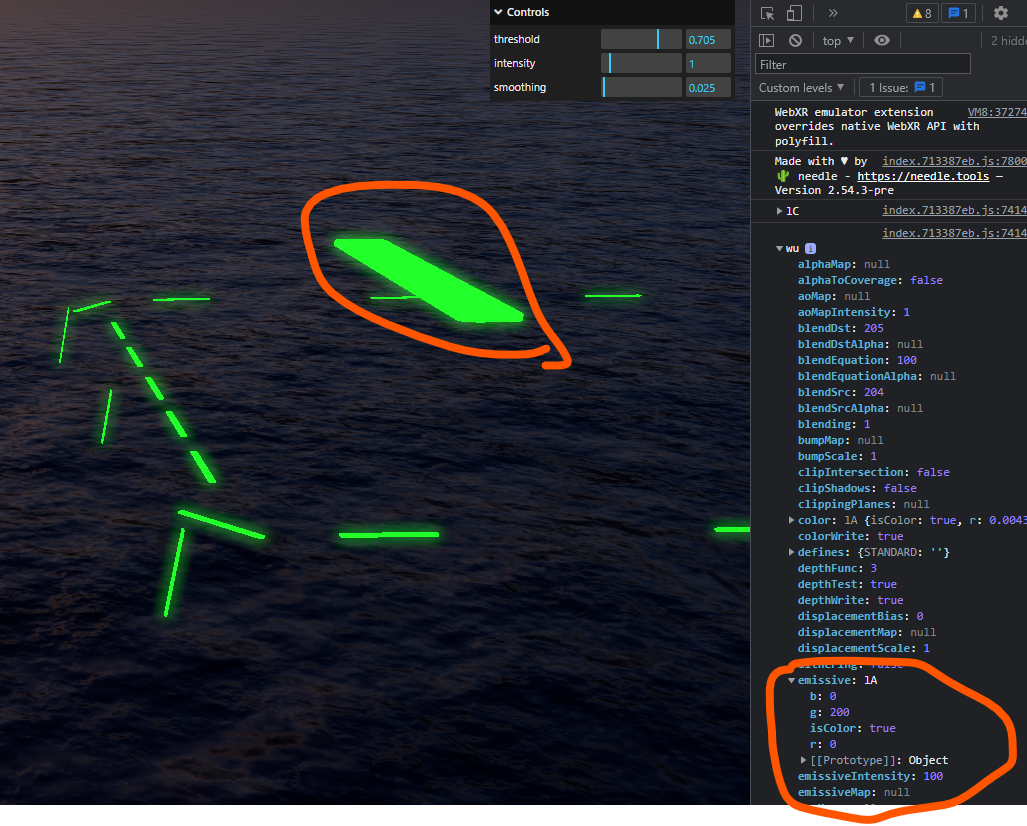Viewport: 1027px width, 826px height.
Task: Clear the console with the no-entry icon
Action: pyautogui.click(x=793, y=40)
